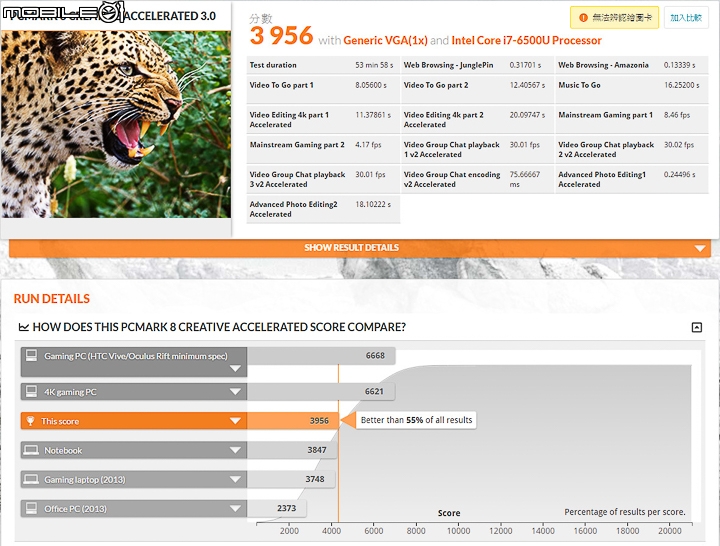Click the 2373 Office PC bar value
Image resolution: width=720 pixels, height=546 pixels.
[x=287, y=509]
